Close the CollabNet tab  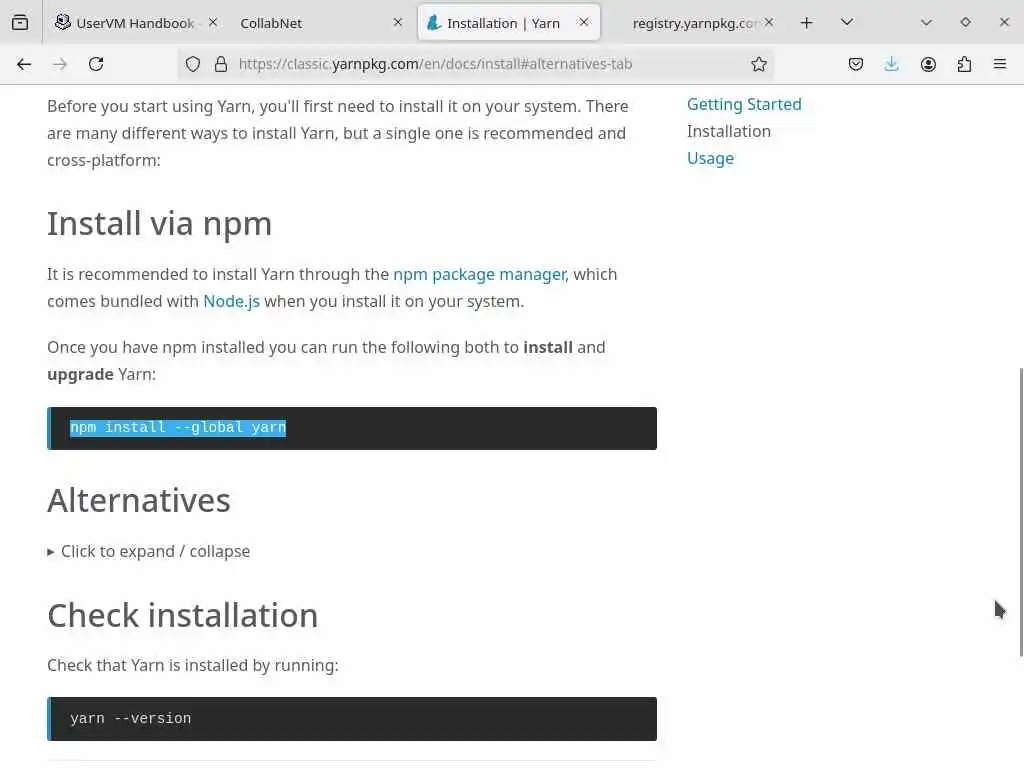(x=398, y=22)
